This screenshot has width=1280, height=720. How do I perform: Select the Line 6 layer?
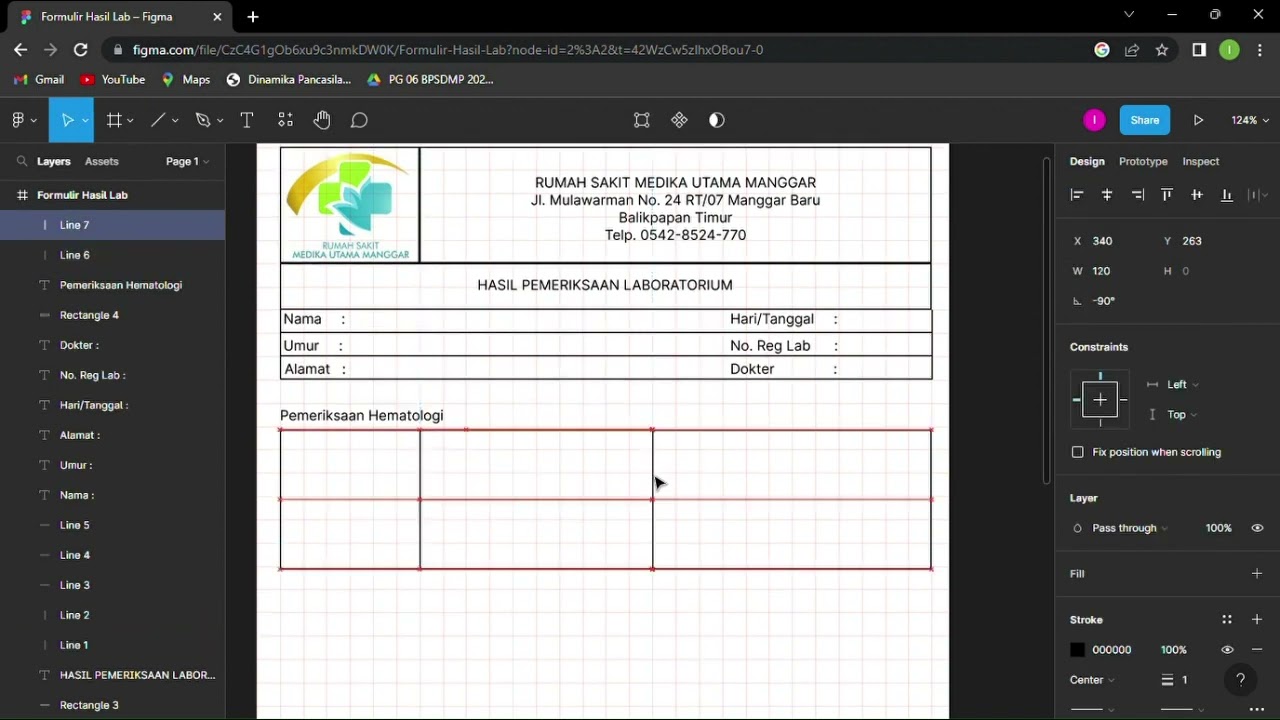pyautogui.click(x=112, y=255)
